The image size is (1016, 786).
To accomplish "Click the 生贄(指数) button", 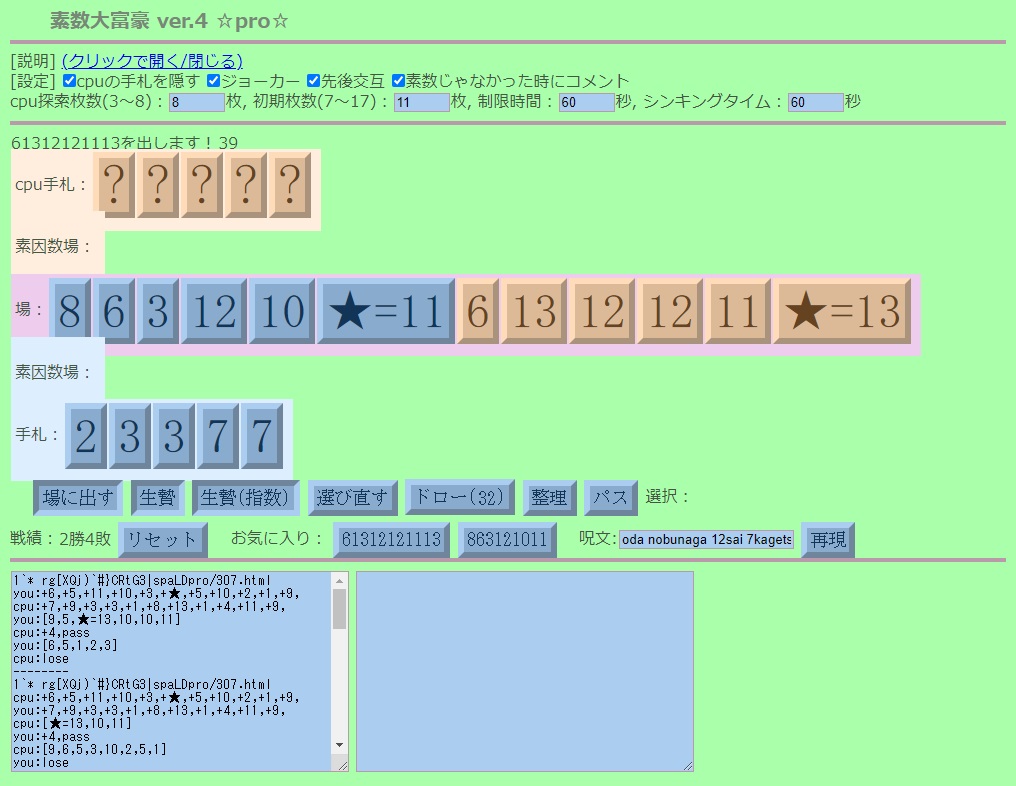I will point(246,498).
